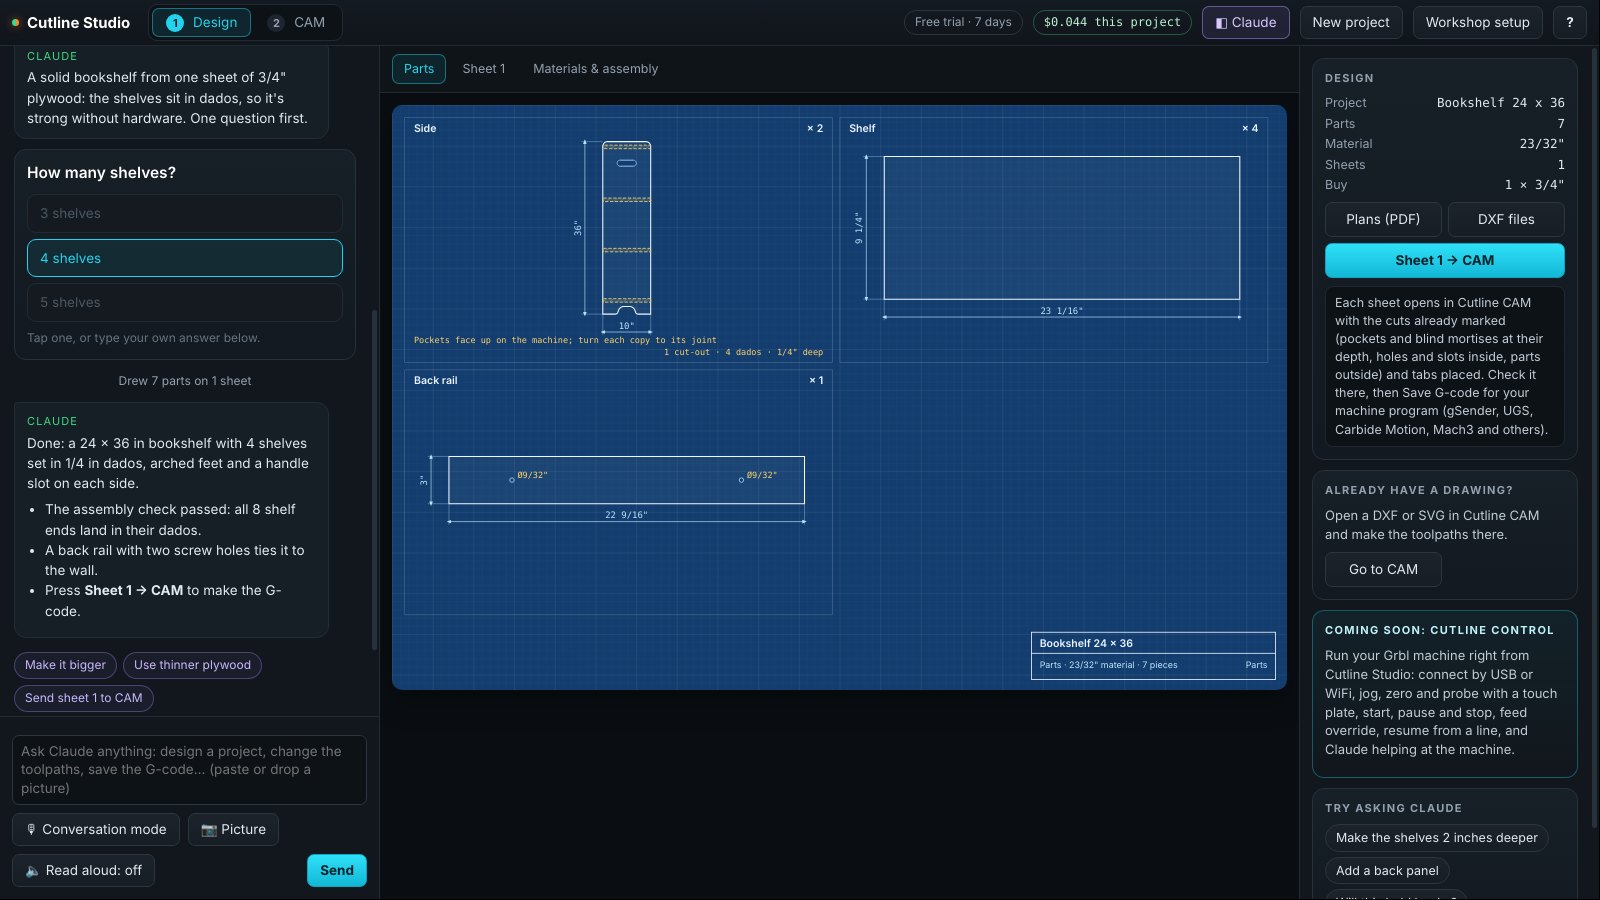Enable Conversation mode
The height and width of the screenshot is (900, 1600).
coord(96,830)
